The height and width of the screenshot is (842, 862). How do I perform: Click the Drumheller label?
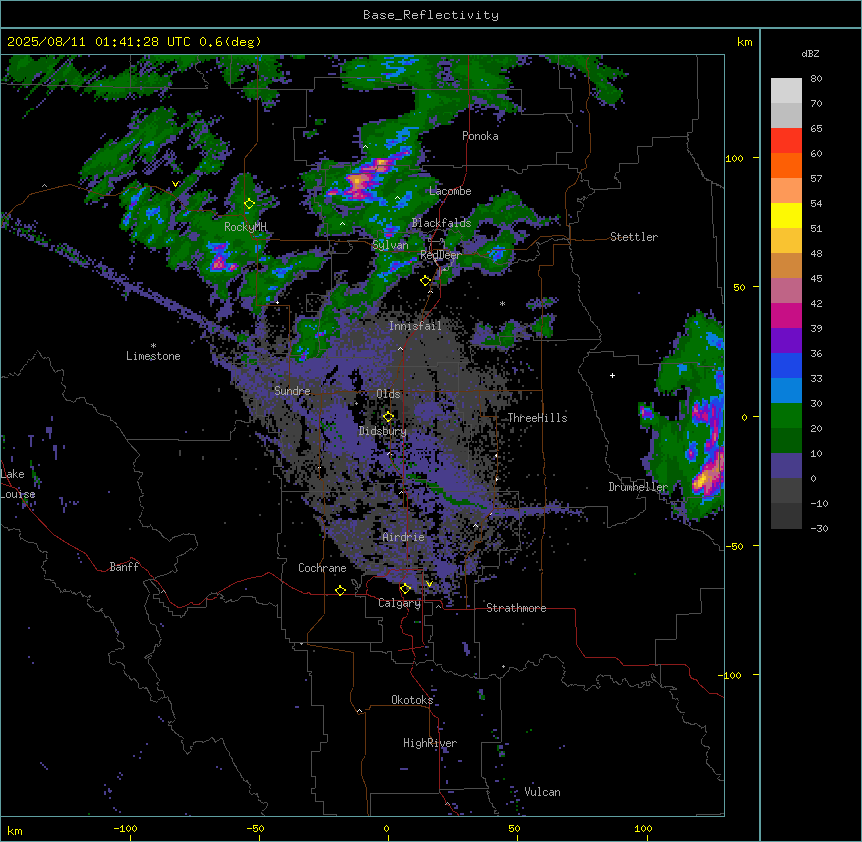point(638,487)
